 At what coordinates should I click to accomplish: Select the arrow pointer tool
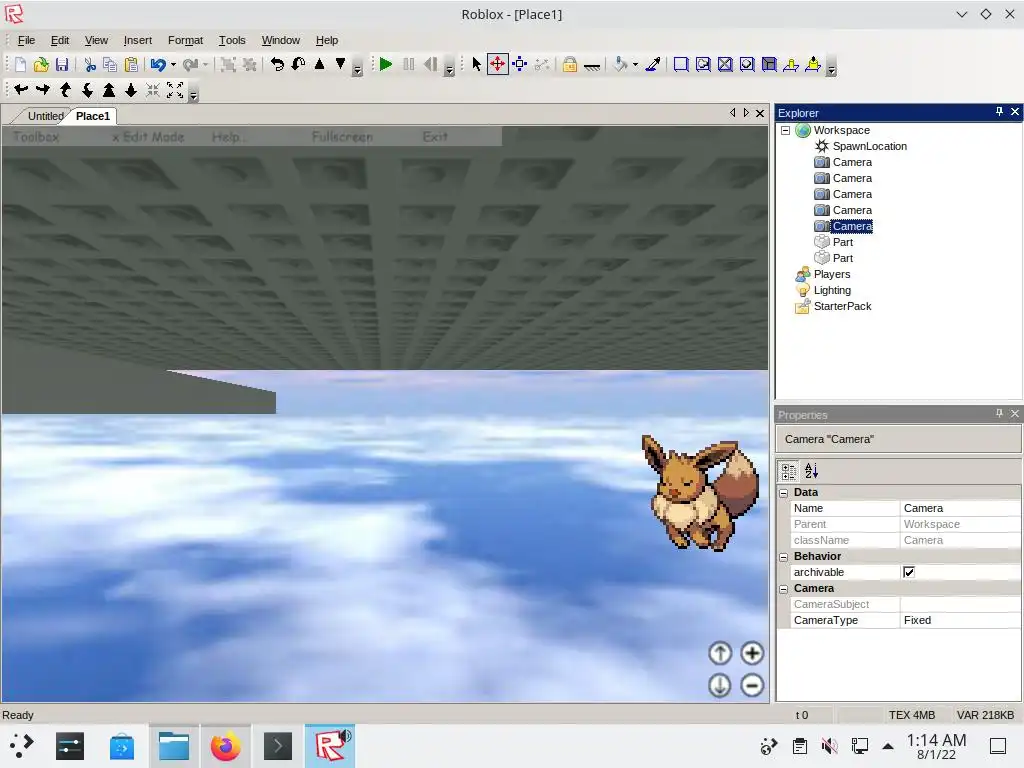[476, 64]
